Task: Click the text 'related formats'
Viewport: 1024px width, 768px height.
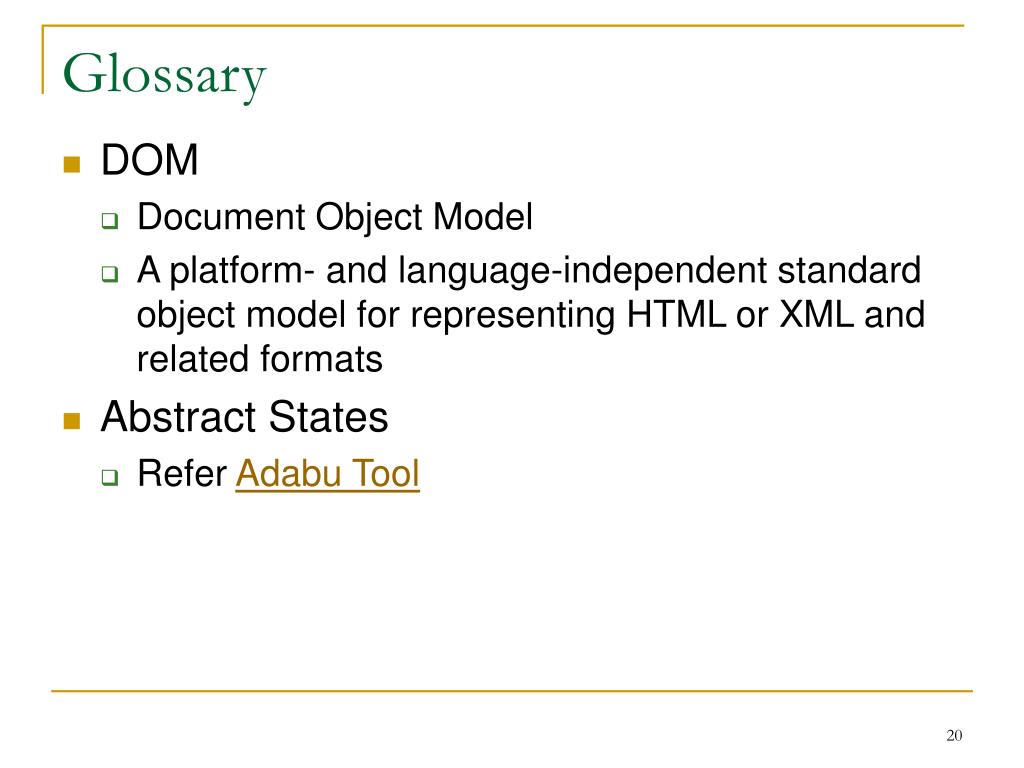Action: (260, 359)
